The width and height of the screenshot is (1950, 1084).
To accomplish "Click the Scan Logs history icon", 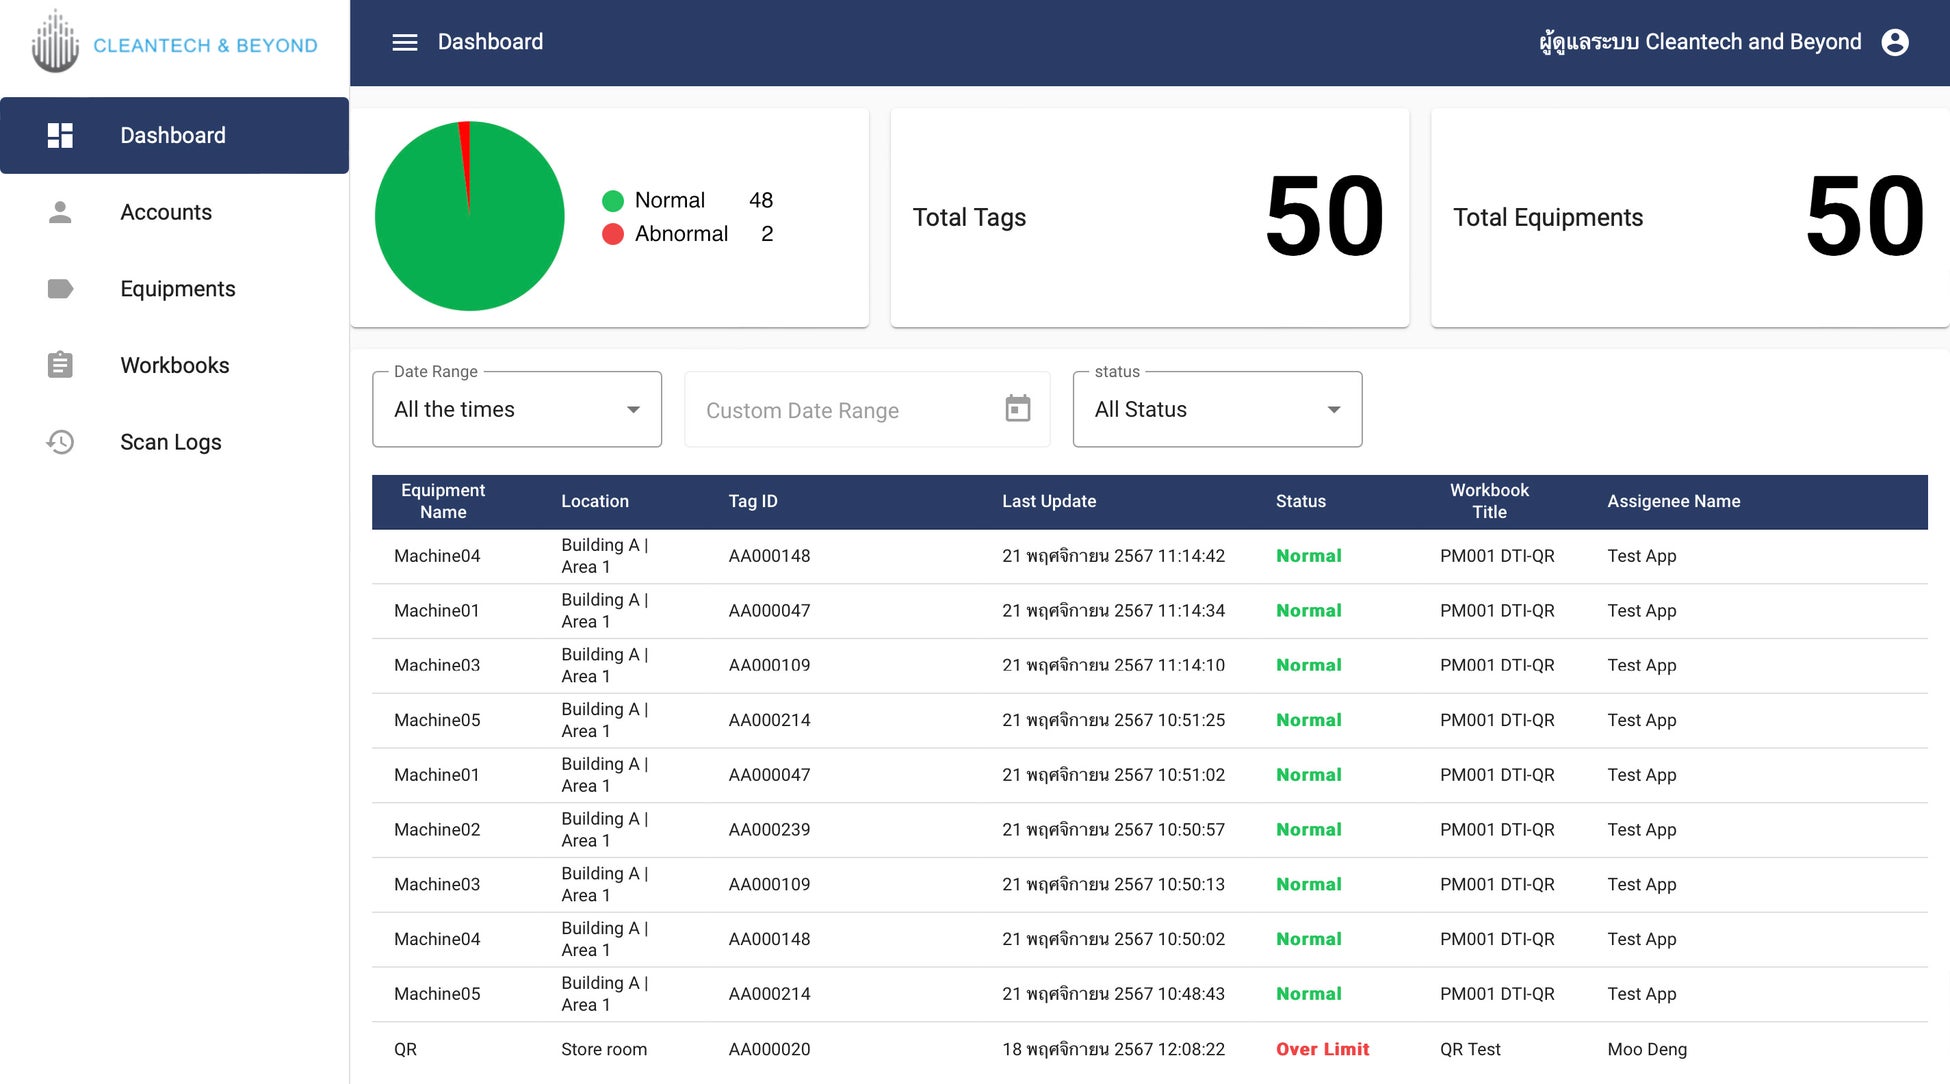I will [60, 442].
